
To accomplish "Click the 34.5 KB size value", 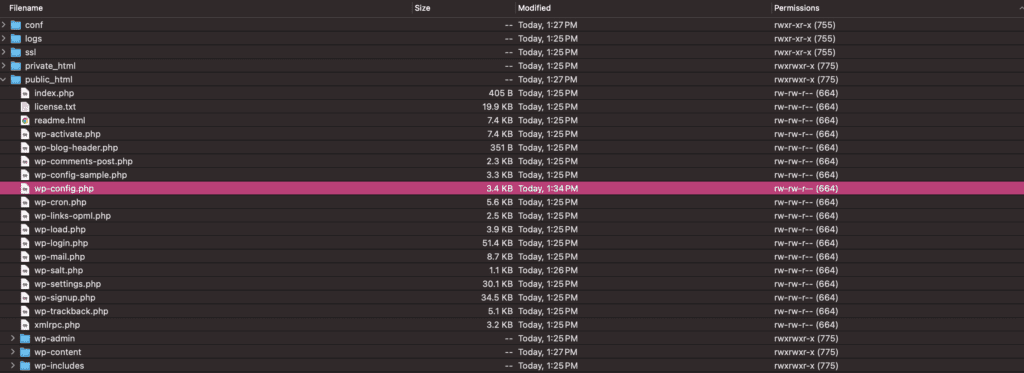I will [x=497, y=297].
